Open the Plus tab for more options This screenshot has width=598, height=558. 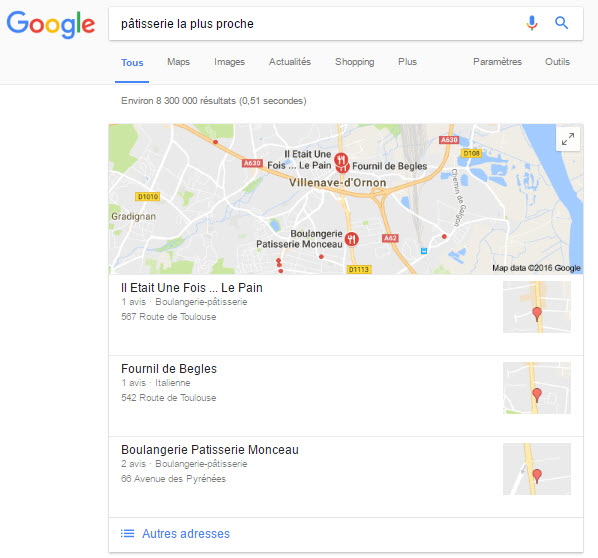coord(407,62)
